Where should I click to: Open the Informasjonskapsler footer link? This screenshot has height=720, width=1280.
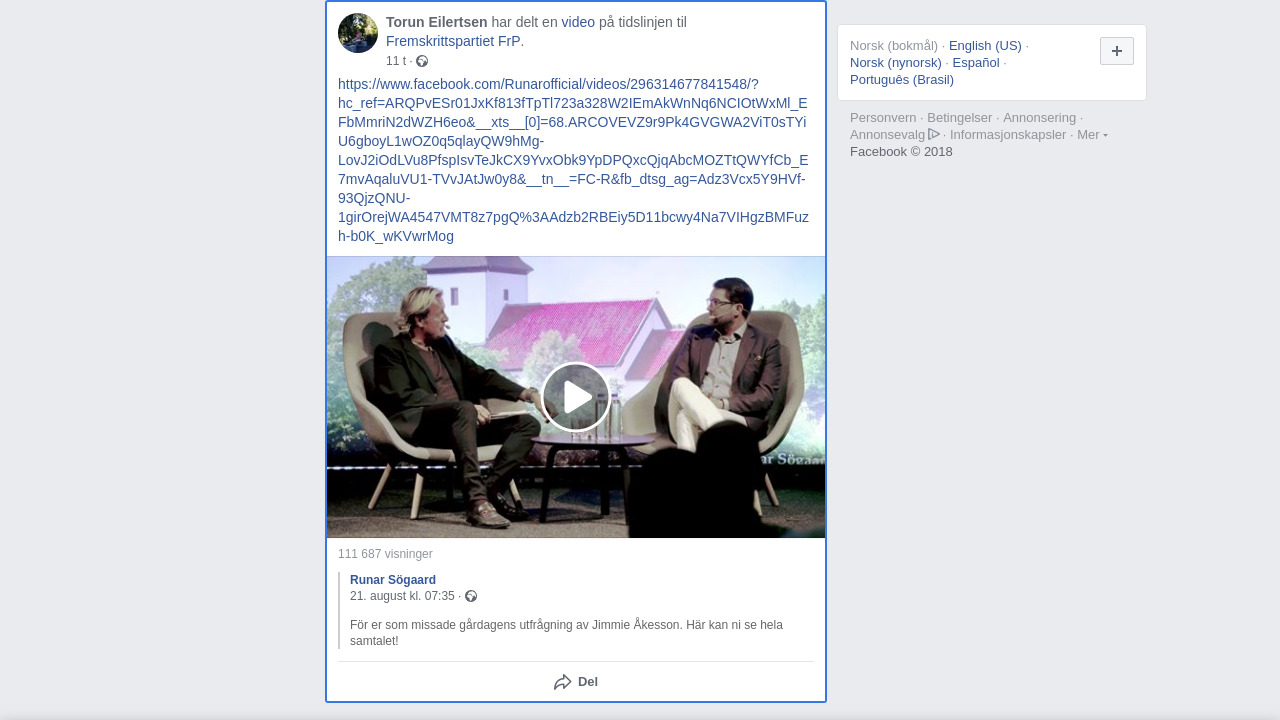click(x=1008, y=134)
